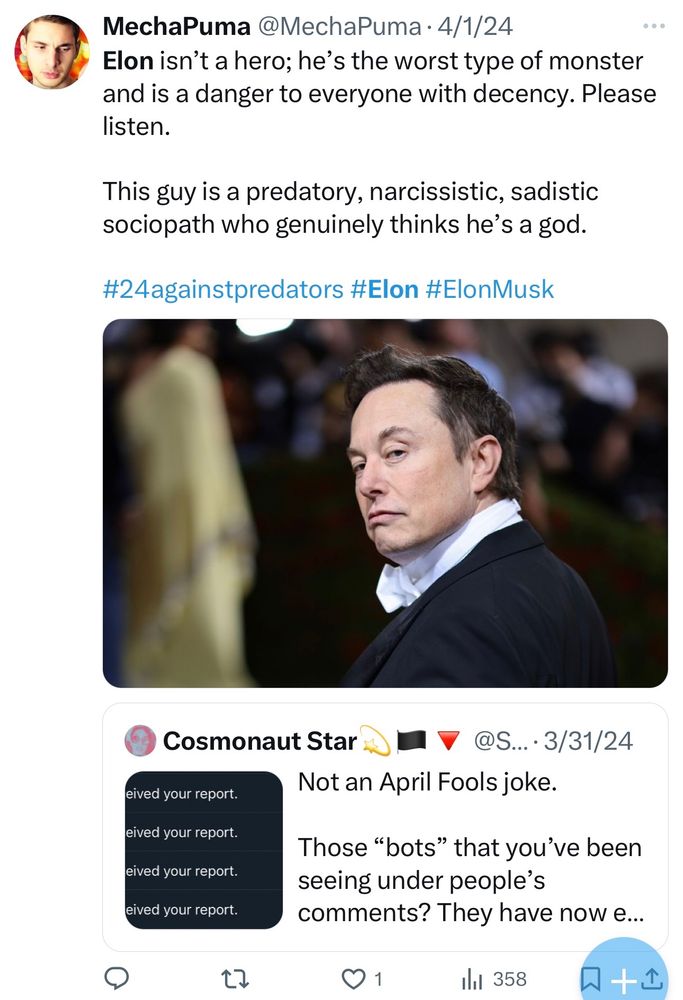Enlarge the photo of man in tuxedo
The image size is (683, 1000).
[x=385, y=503]
